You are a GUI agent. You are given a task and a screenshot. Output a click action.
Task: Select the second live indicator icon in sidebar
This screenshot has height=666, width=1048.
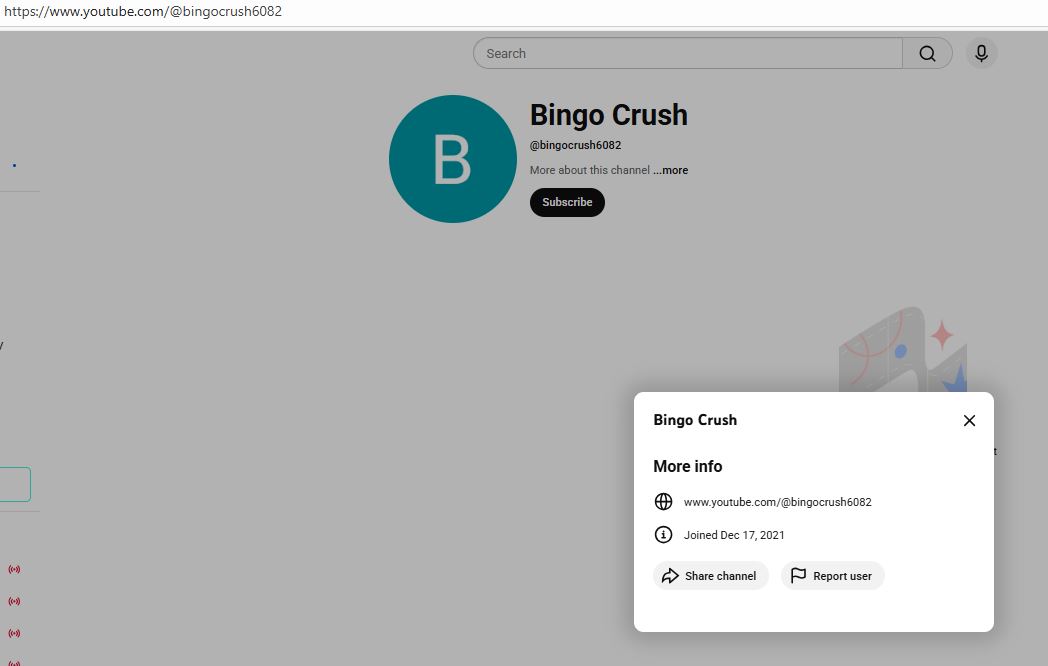click(14, 601)
